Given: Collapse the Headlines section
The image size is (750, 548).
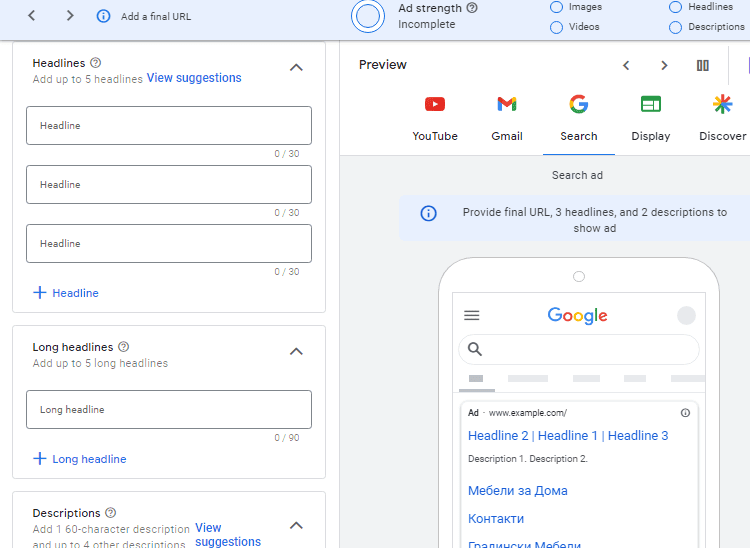Looking at the screenshot, I should click(x=296, y=68).
